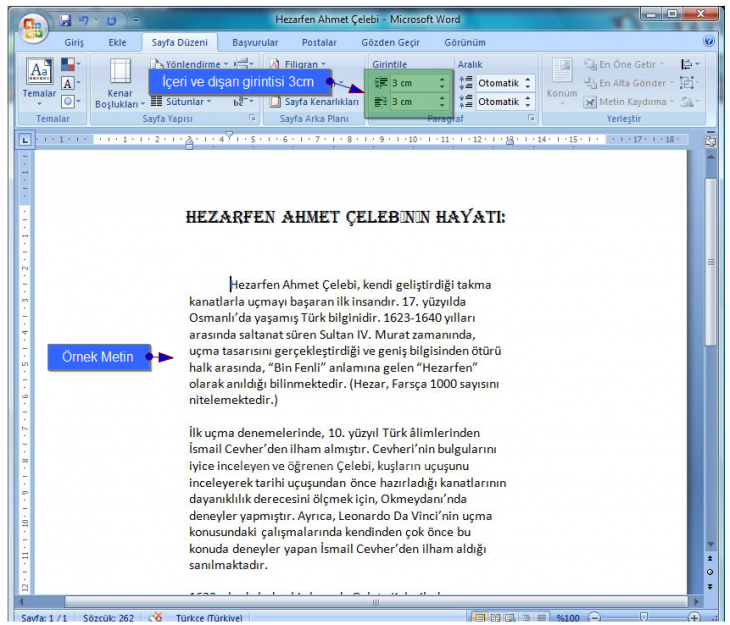This screenshot has width=730, height=625.
Task: Open Metin Kaydırma text wrapping
Action: tap(629, 102)
